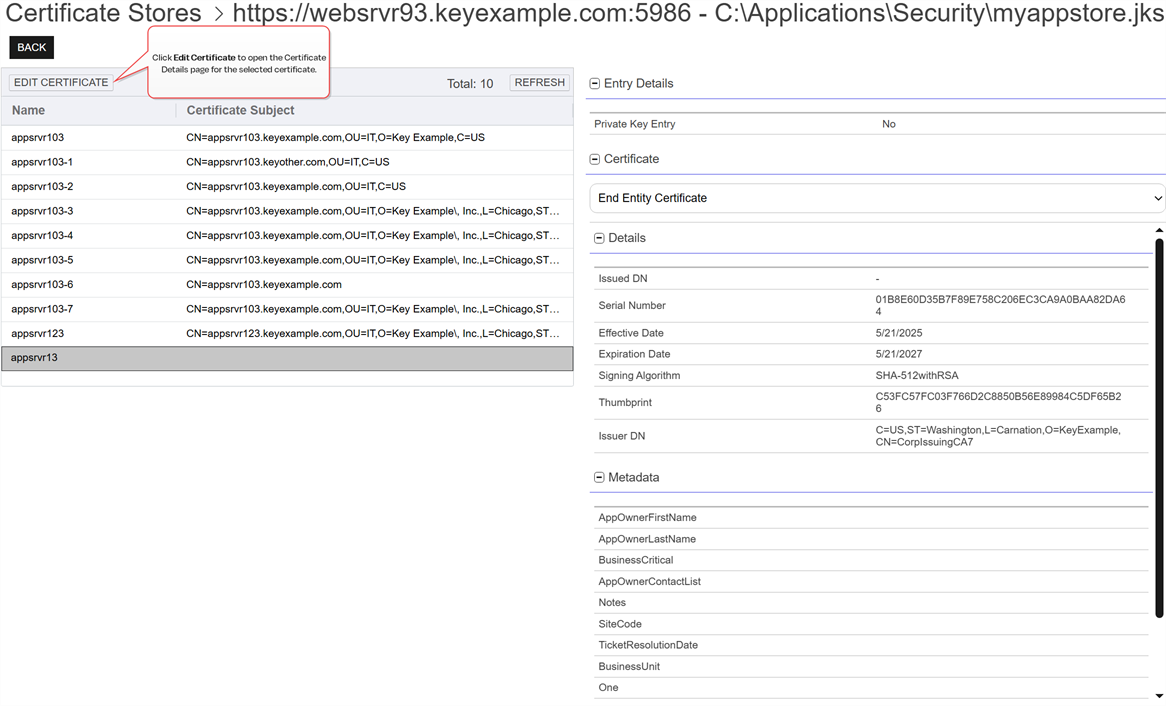Open the End Entity Certificate dropdown
Image resolution: width=1166 pixels, height=706 pixels.
click(x=877, y=198)
